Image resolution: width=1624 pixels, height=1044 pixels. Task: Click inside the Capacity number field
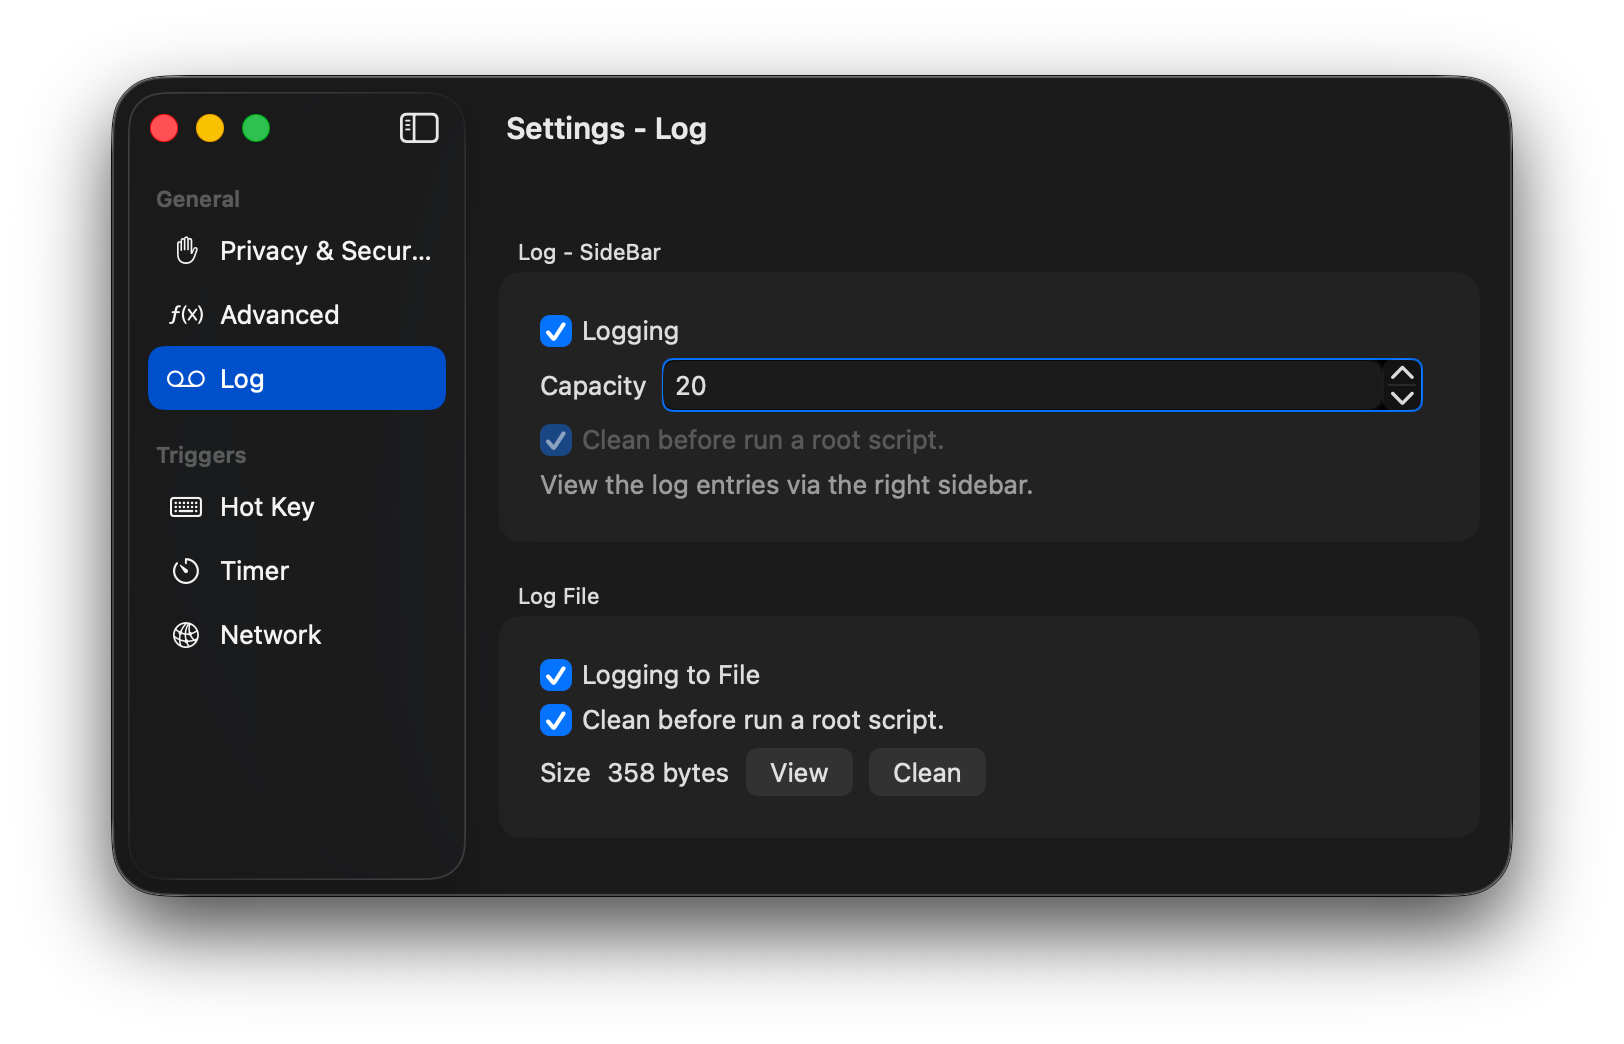[1020, 386]
